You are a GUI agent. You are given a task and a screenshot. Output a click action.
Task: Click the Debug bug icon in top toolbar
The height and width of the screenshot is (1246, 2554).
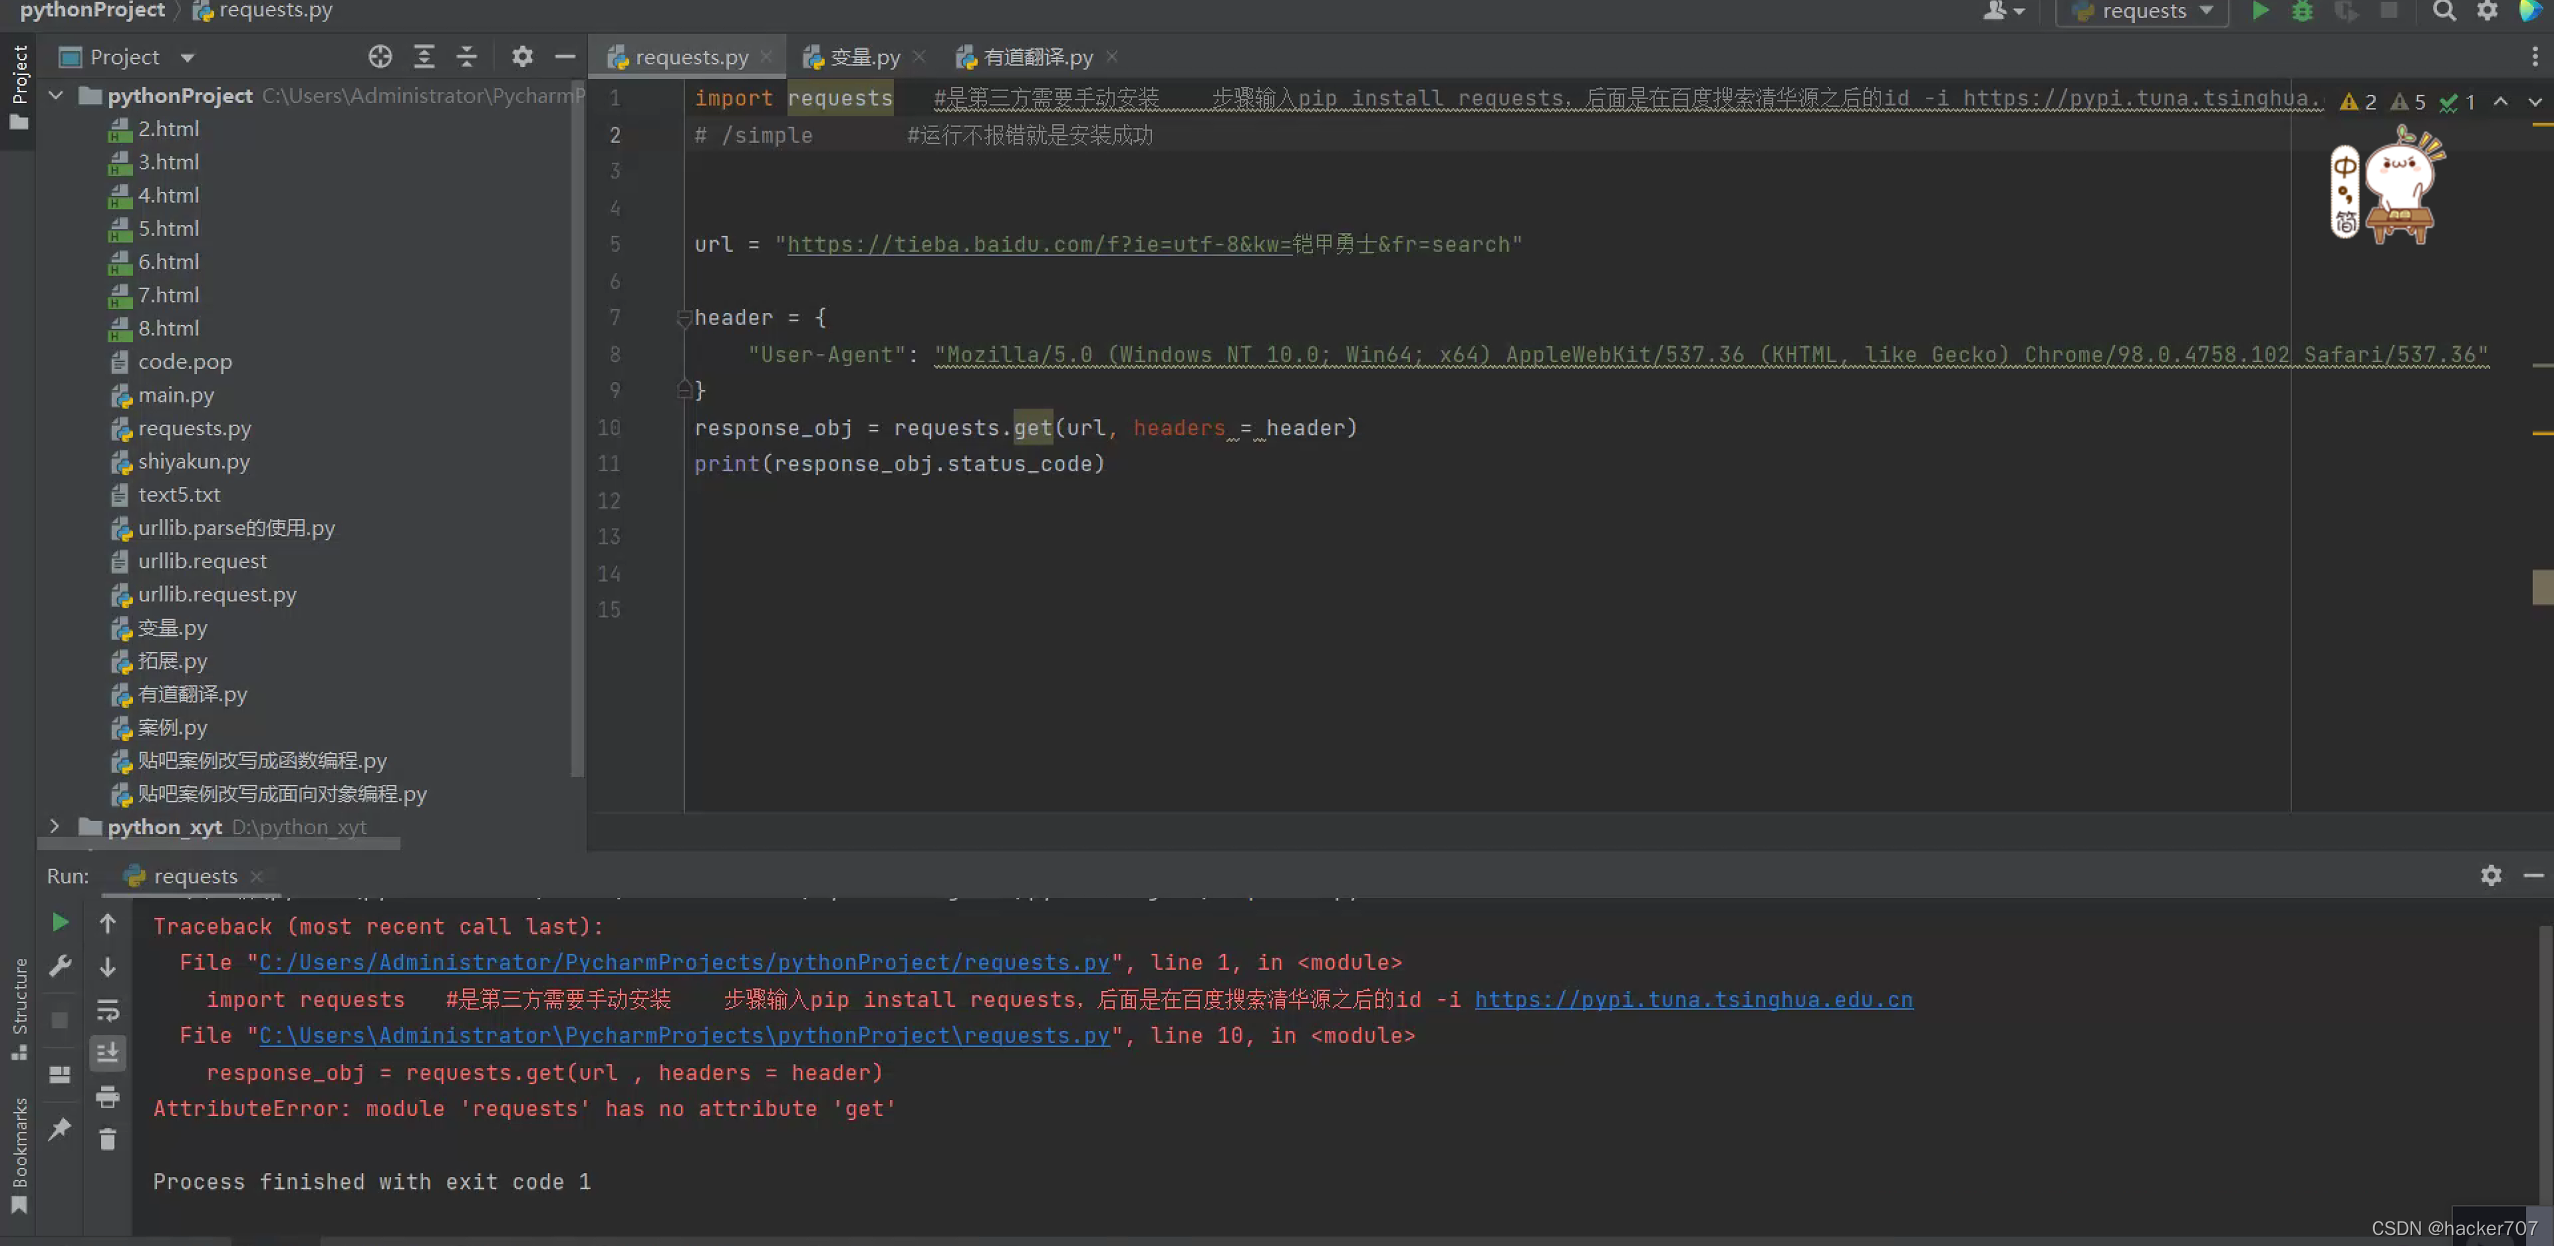(x=2302, y=11)
